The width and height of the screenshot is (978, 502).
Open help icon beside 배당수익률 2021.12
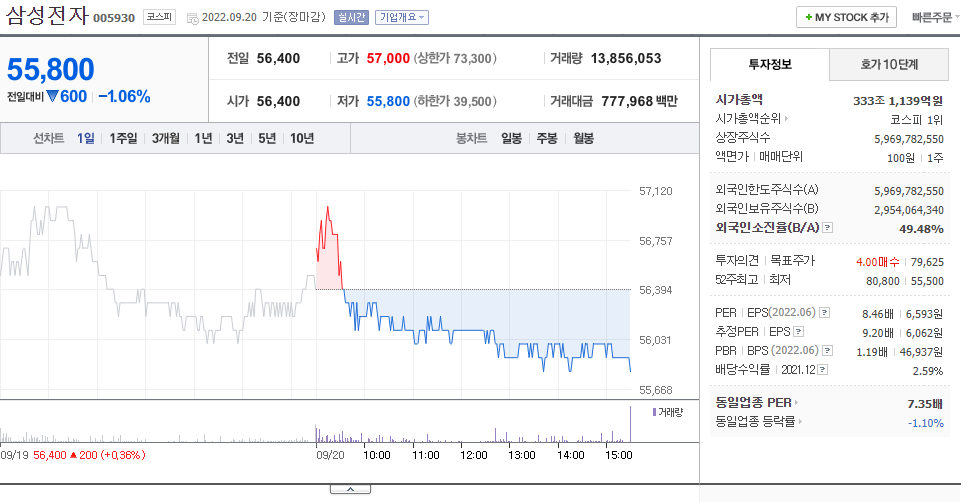(823, 370)
